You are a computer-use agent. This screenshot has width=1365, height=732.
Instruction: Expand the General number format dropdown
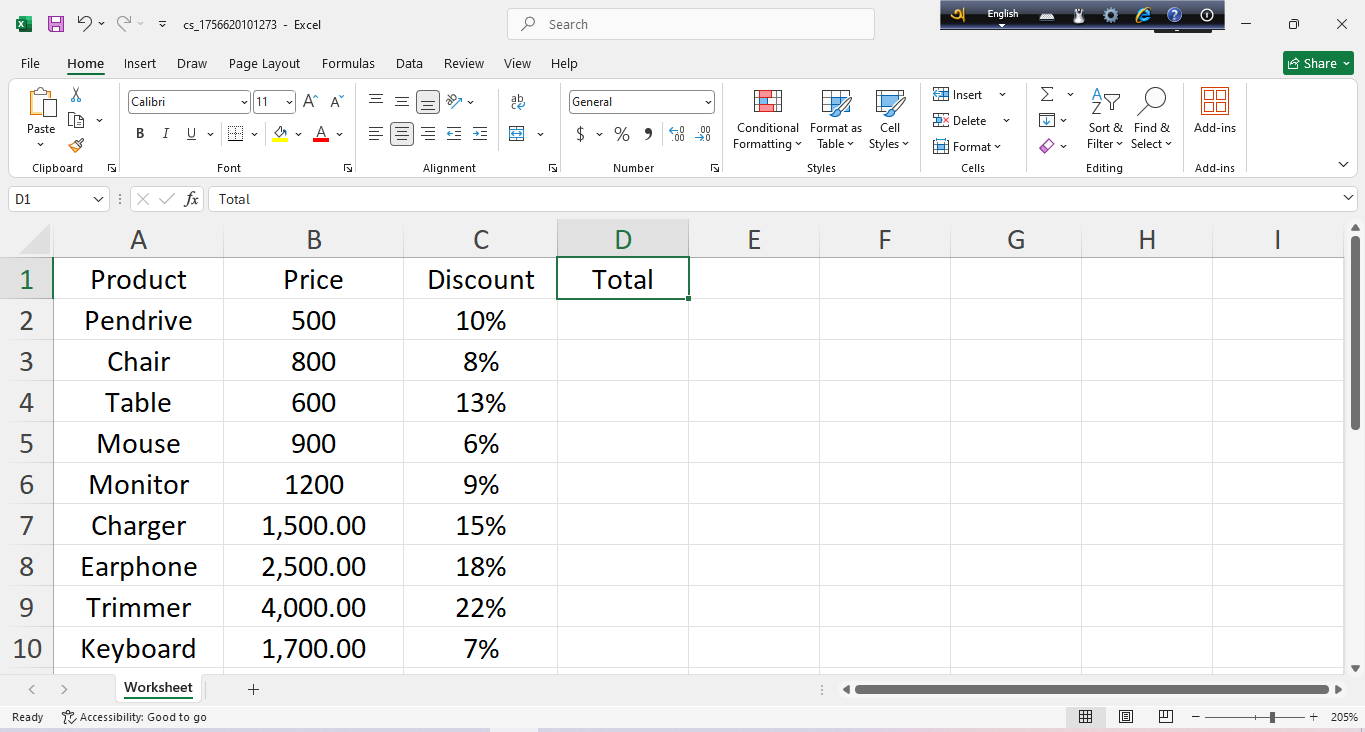[708, 102]
